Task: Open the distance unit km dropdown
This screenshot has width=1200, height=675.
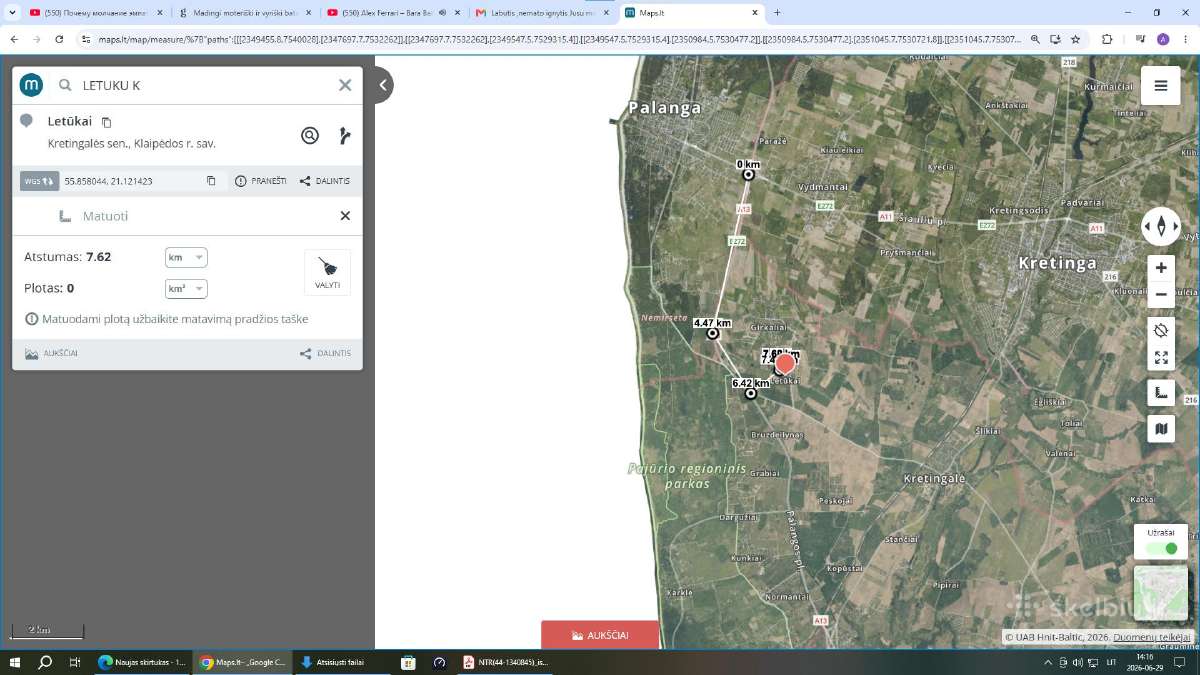Action: pos(186,257)
